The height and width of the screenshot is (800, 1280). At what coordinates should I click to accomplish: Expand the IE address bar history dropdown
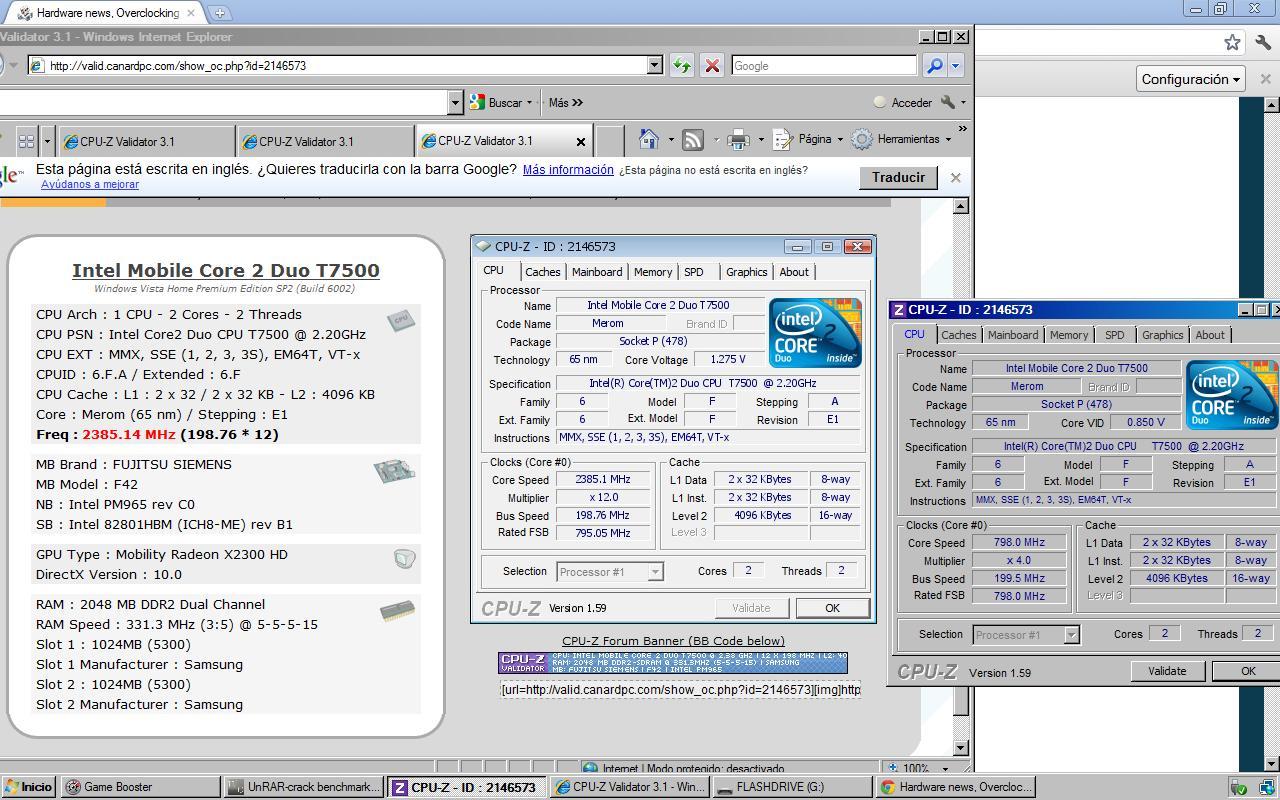coord(655,65)
